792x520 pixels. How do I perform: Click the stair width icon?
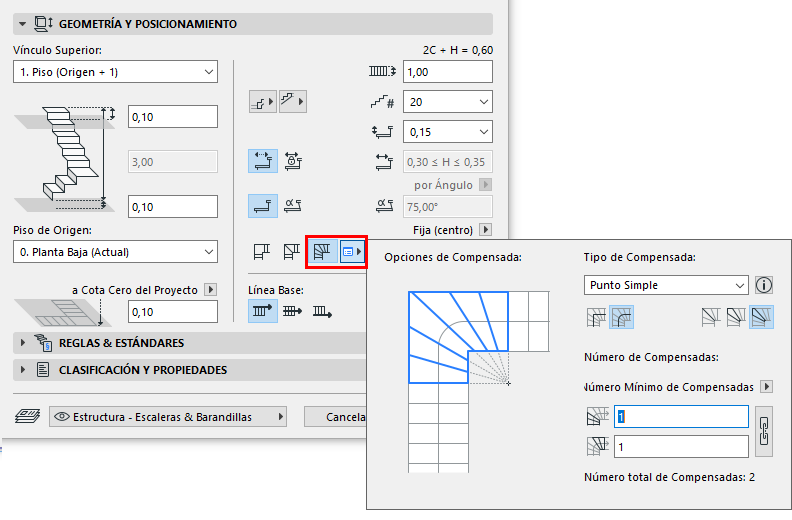coord(382,72)
